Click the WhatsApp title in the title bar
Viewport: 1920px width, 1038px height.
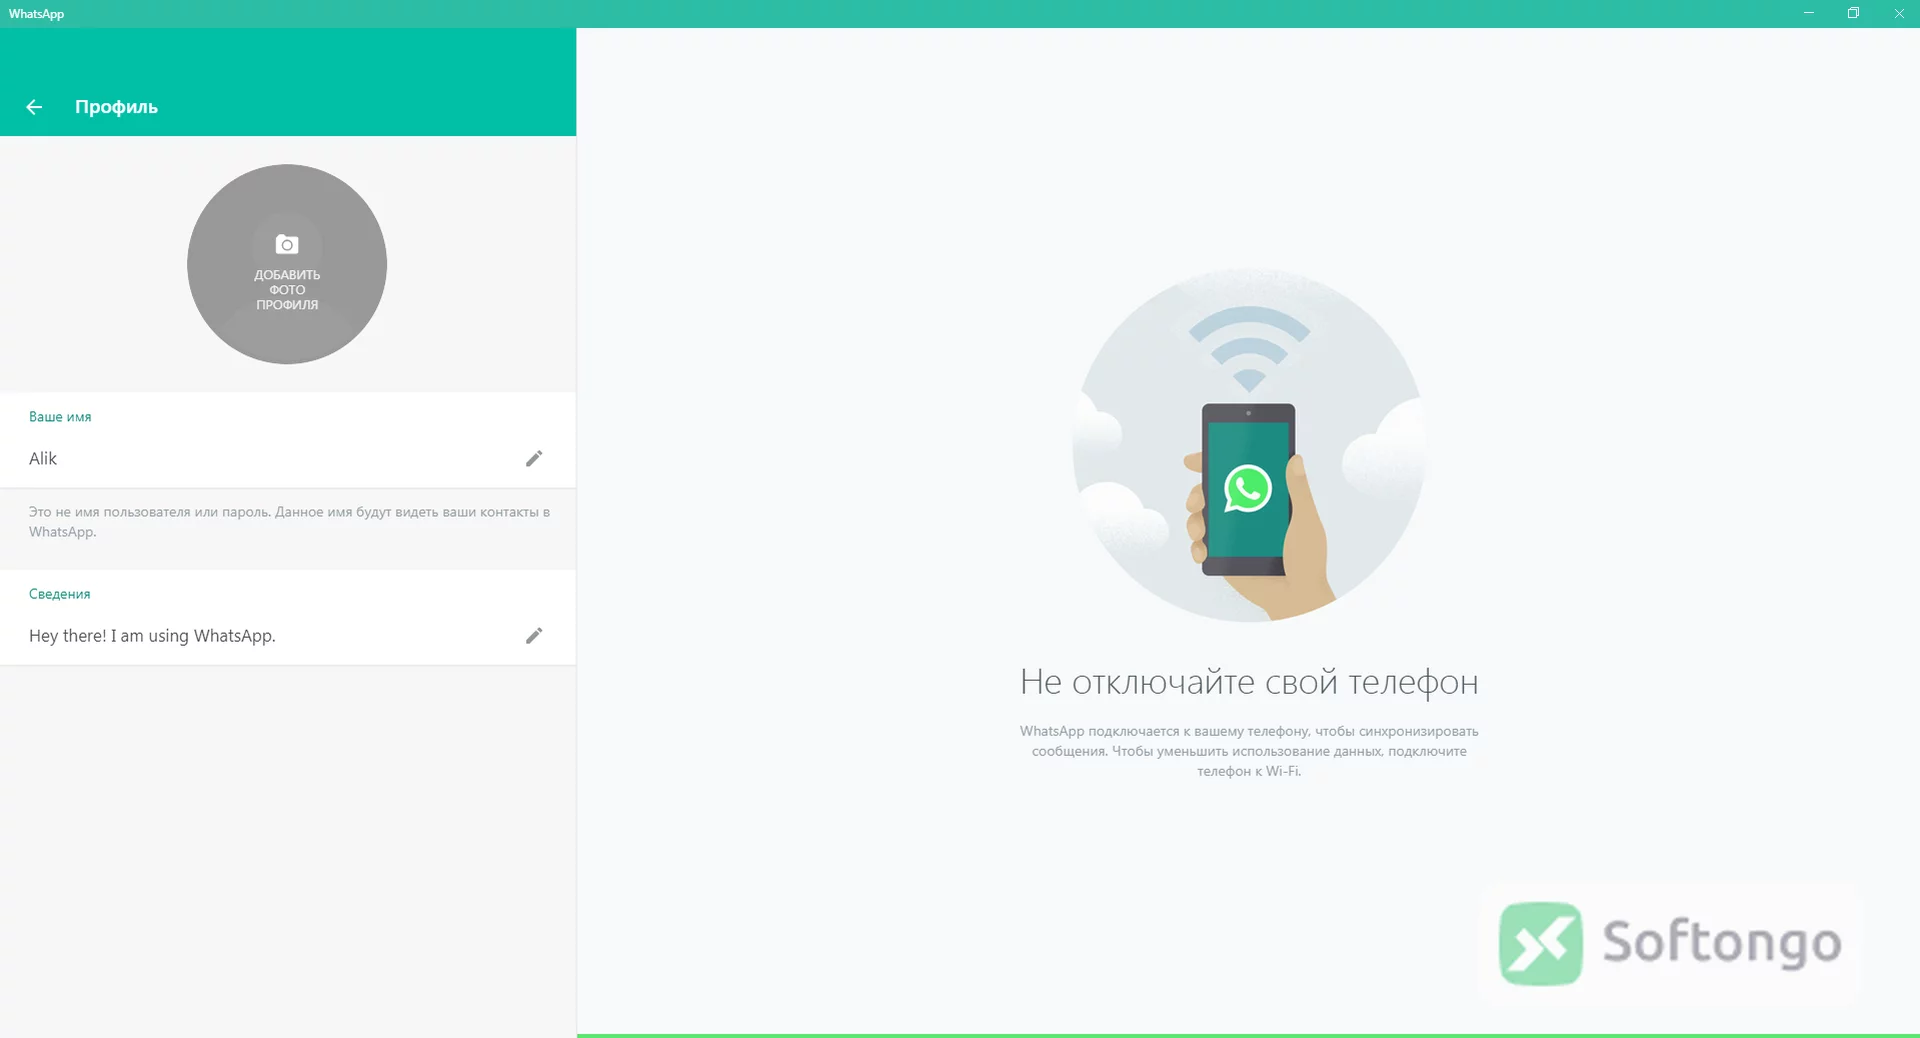(36, 14)
